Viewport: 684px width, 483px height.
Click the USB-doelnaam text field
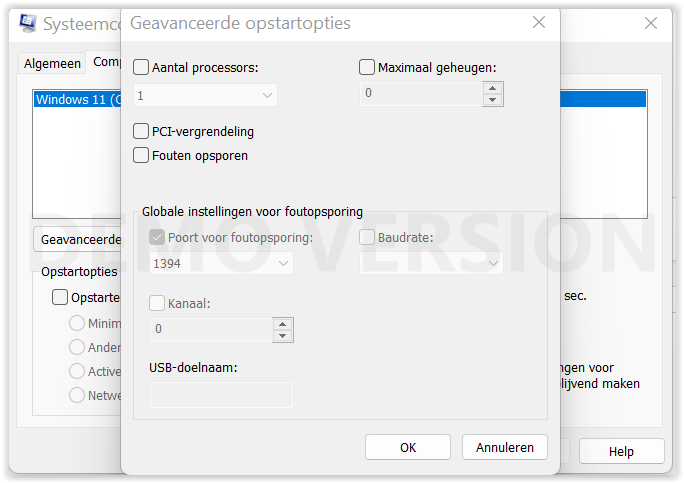pyautogui.click(x=221, y=395)
